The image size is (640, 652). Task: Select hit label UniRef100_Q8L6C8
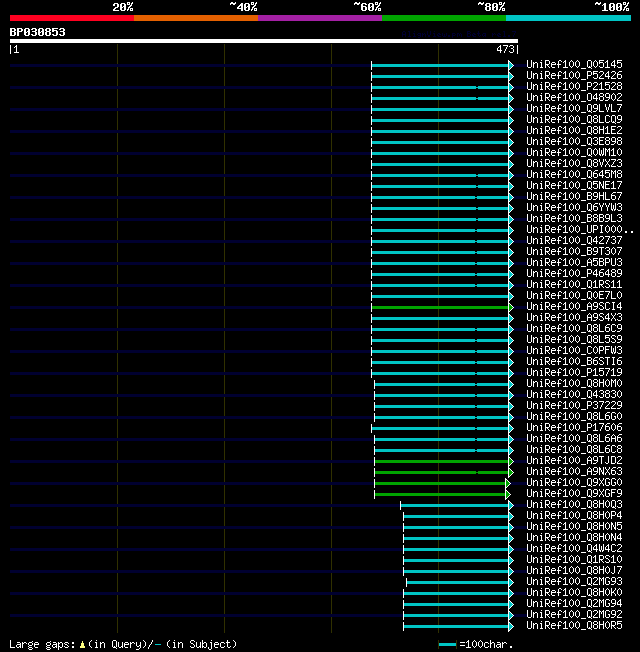coord(574,449)
